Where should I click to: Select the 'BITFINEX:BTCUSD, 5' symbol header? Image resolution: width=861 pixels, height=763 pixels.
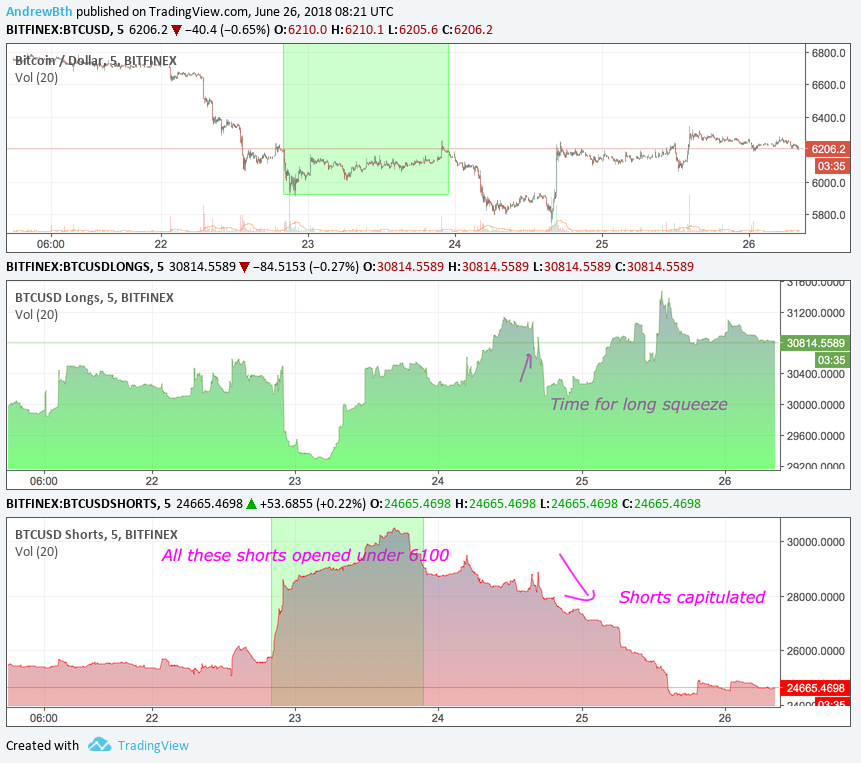[65, 30]
